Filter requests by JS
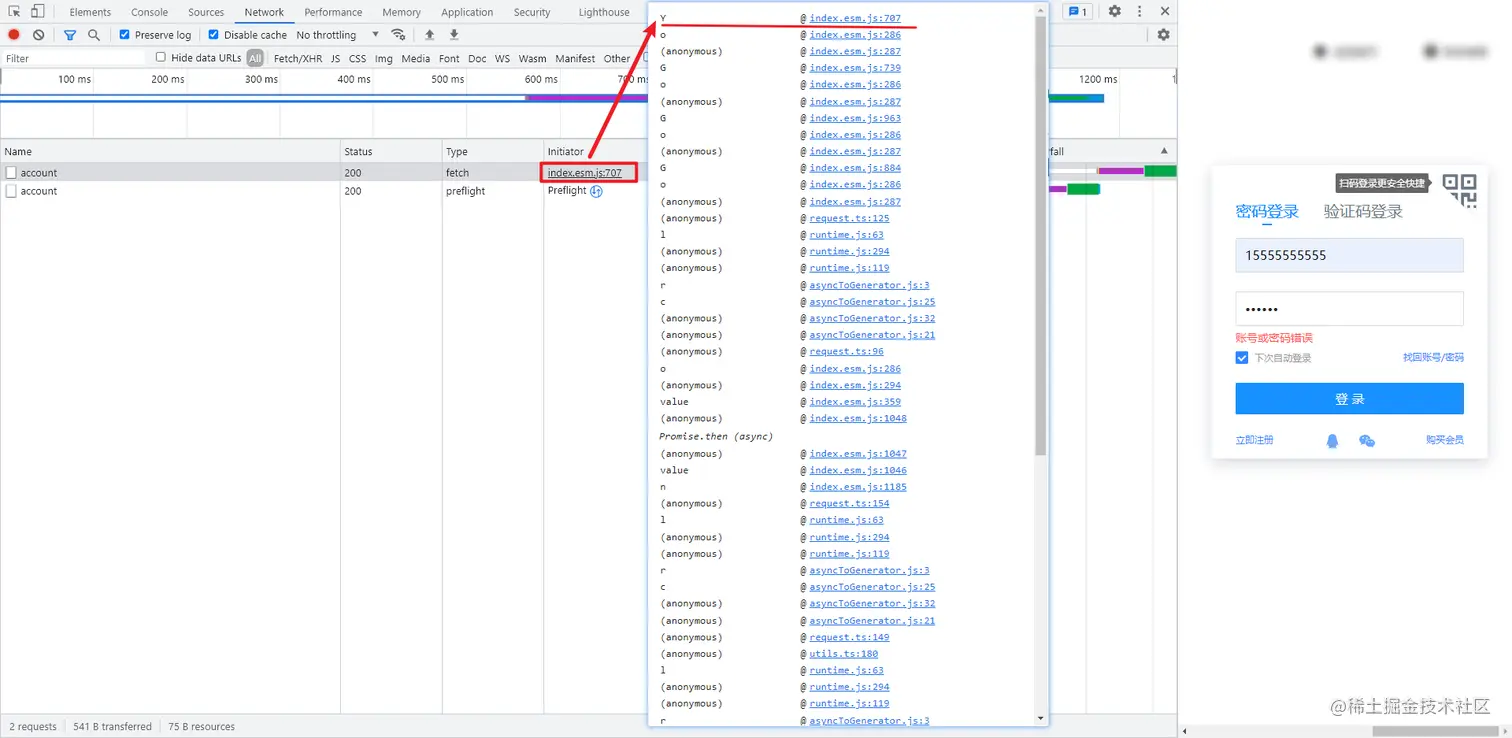Image resolution: width=1512 pixels, height=738 pixels. 335,58
